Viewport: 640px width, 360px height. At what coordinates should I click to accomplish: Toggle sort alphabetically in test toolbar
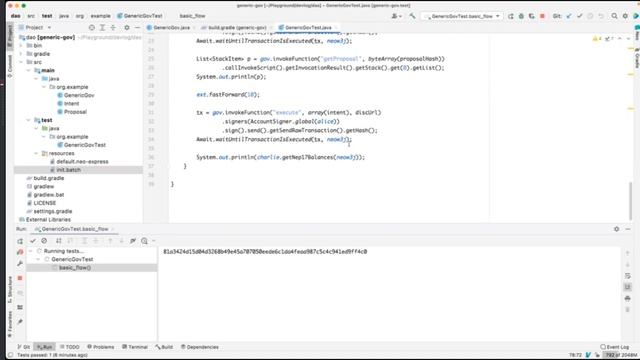coord(59,241)
